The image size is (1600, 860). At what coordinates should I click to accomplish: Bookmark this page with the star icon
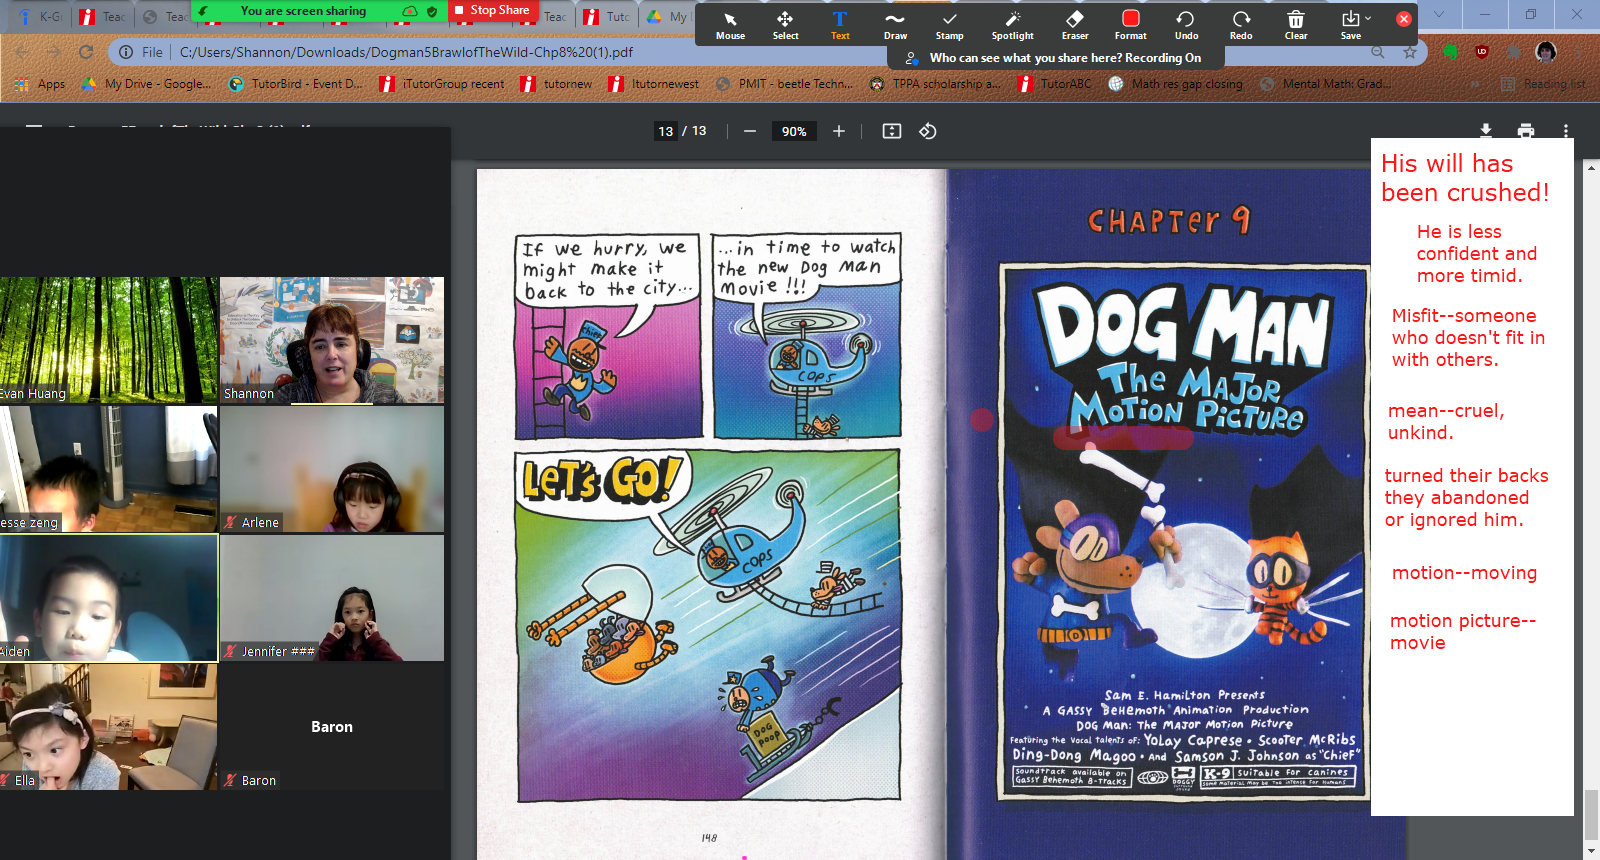(x=1410, y=52)
